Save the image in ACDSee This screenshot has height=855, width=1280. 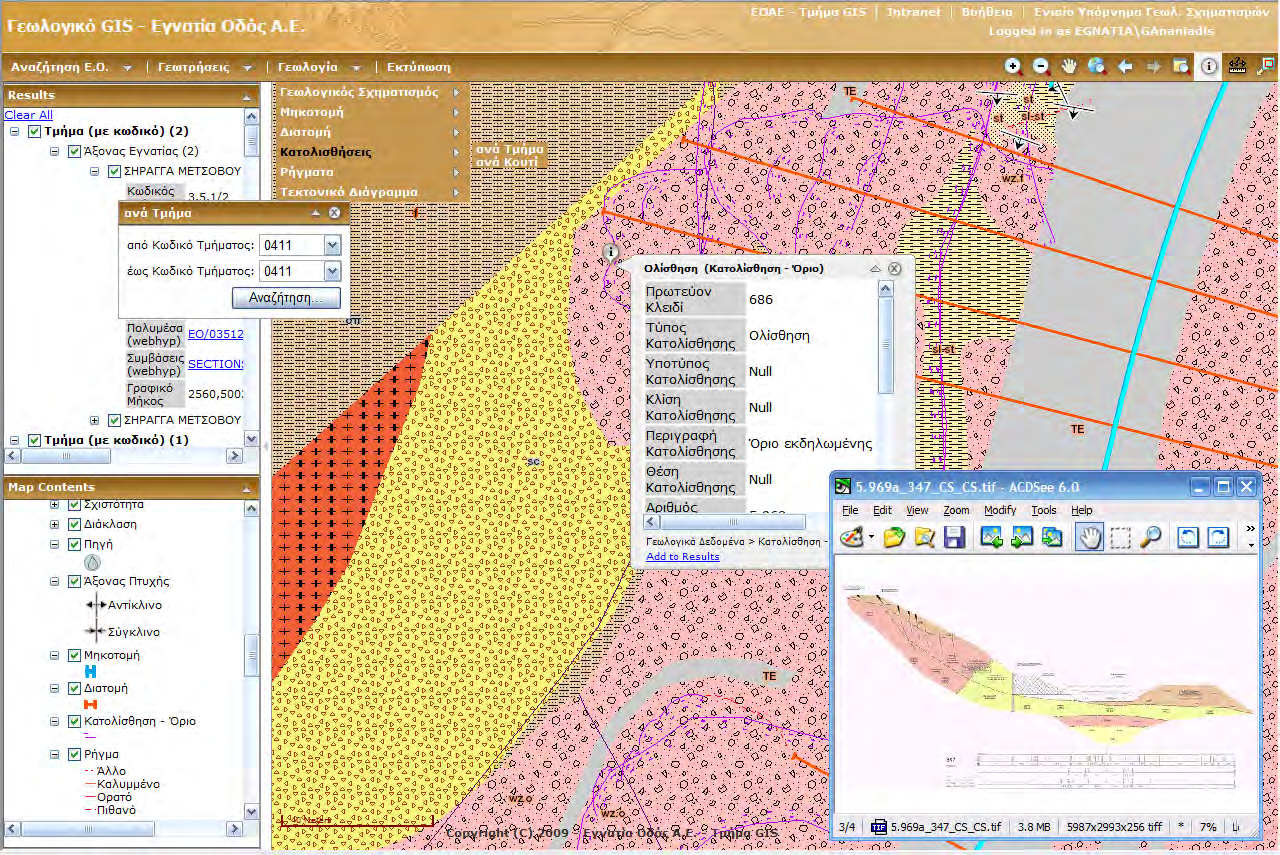pyautogui.click(x=954, y=537)
